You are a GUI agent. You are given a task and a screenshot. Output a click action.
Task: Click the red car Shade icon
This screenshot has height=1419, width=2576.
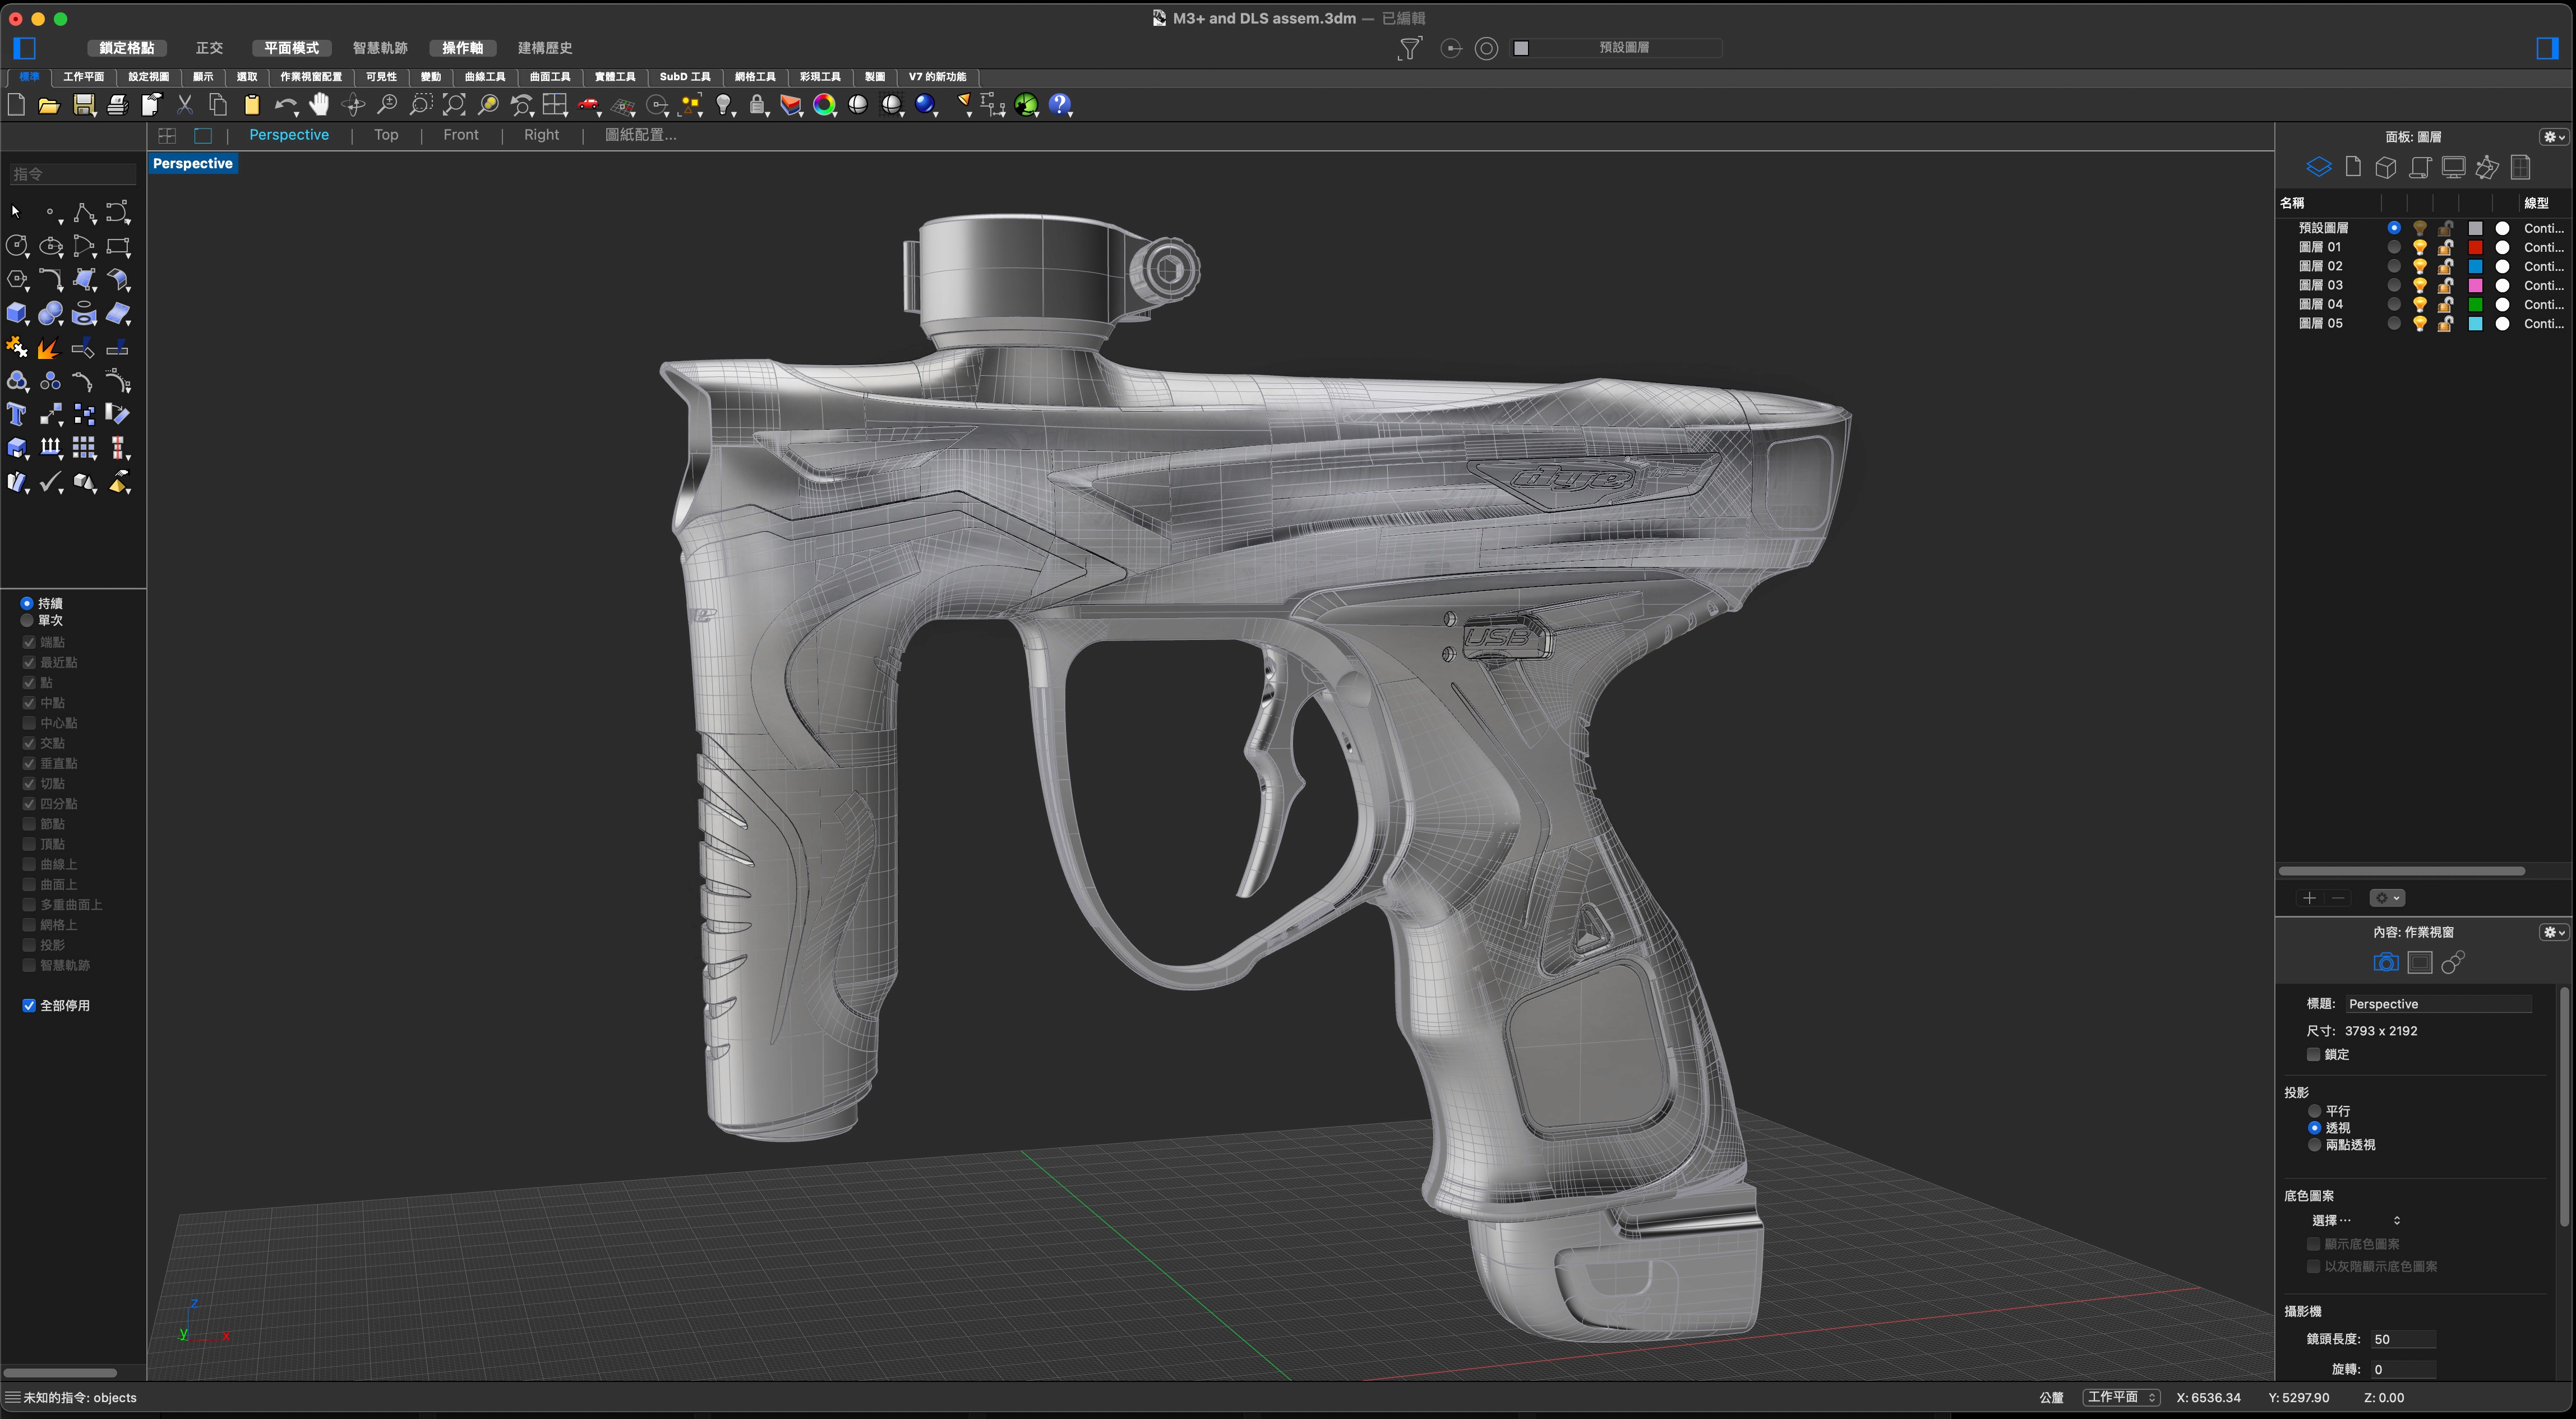point(589,105)
